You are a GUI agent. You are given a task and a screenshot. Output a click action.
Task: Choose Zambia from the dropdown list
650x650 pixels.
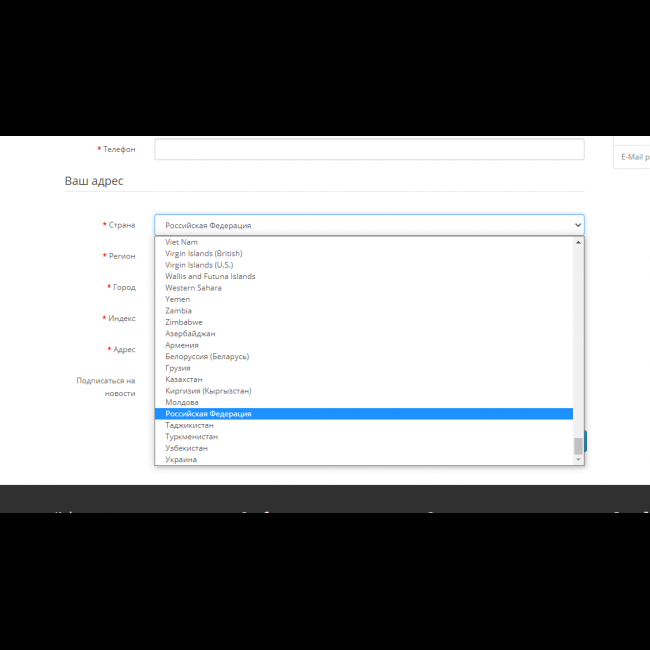pos(179,311)
